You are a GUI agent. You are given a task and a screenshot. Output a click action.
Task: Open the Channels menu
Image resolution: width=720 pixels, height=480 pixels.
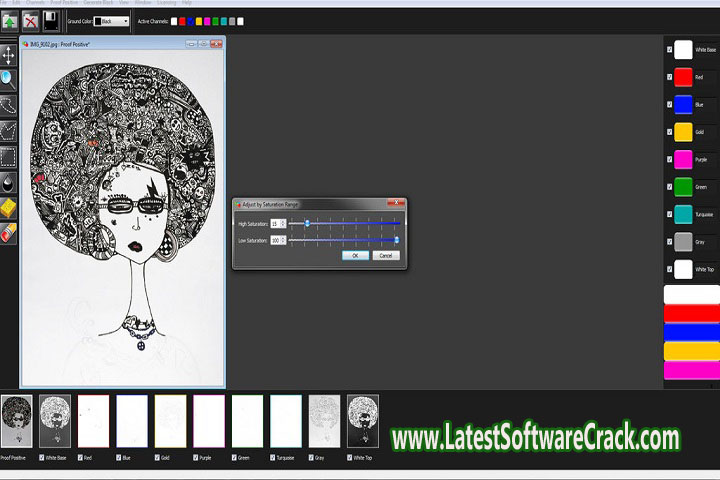pyautogui.click(x=34, y=3)
